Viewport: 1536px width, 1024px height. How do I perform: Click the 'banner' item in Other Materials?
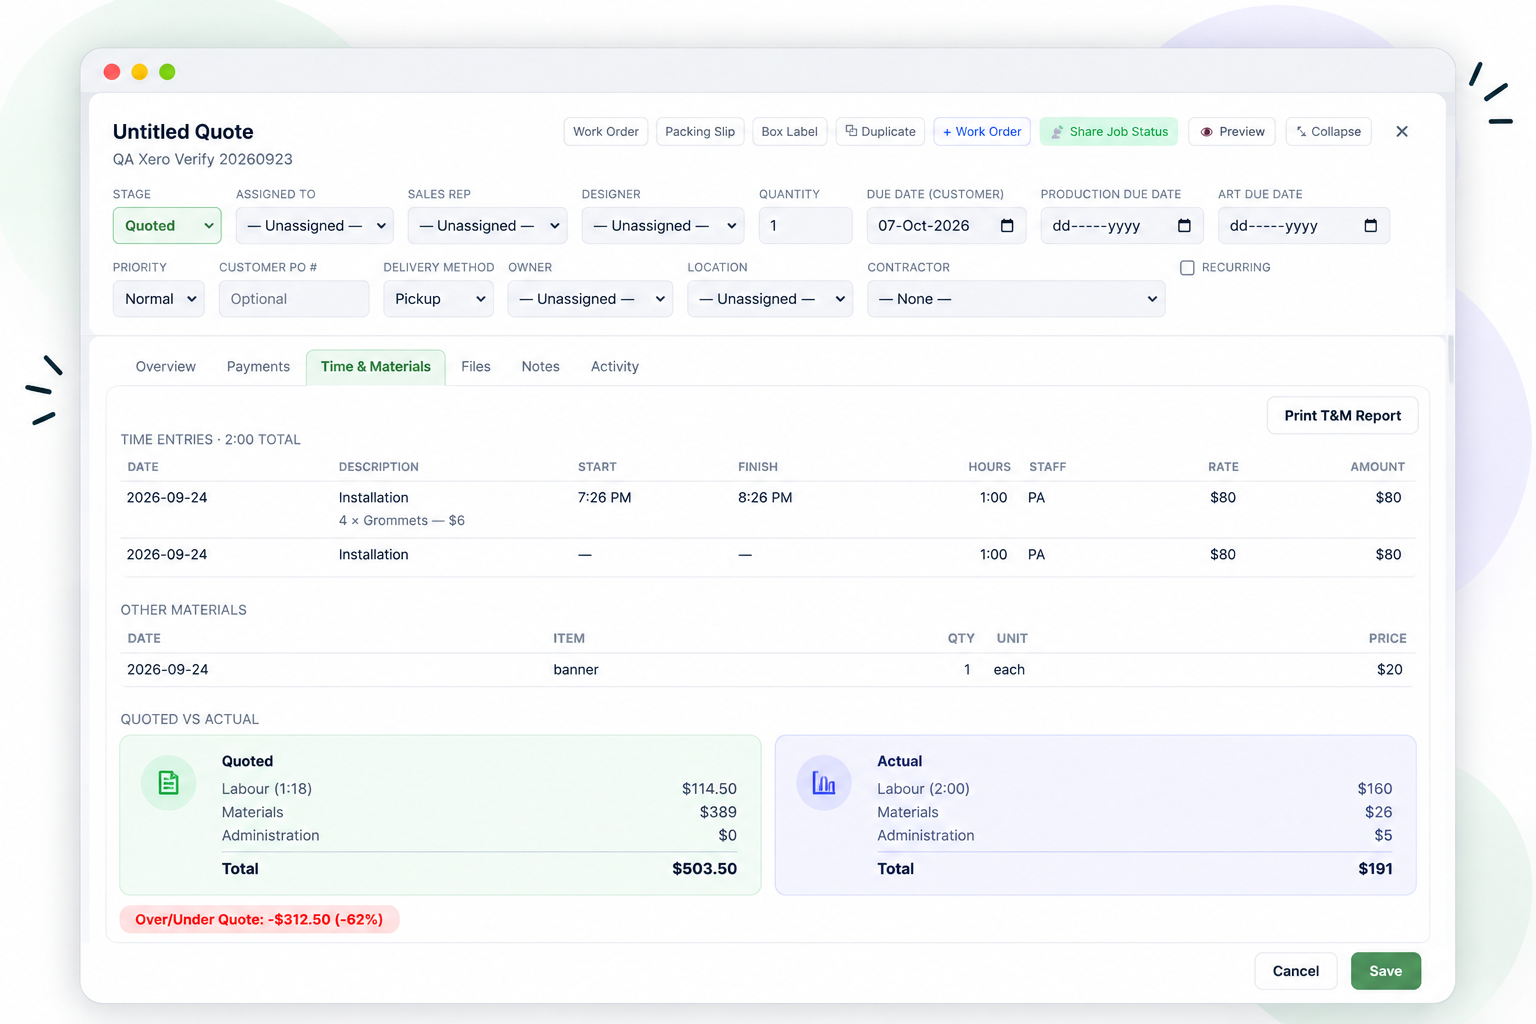click(x=576, y=670)
